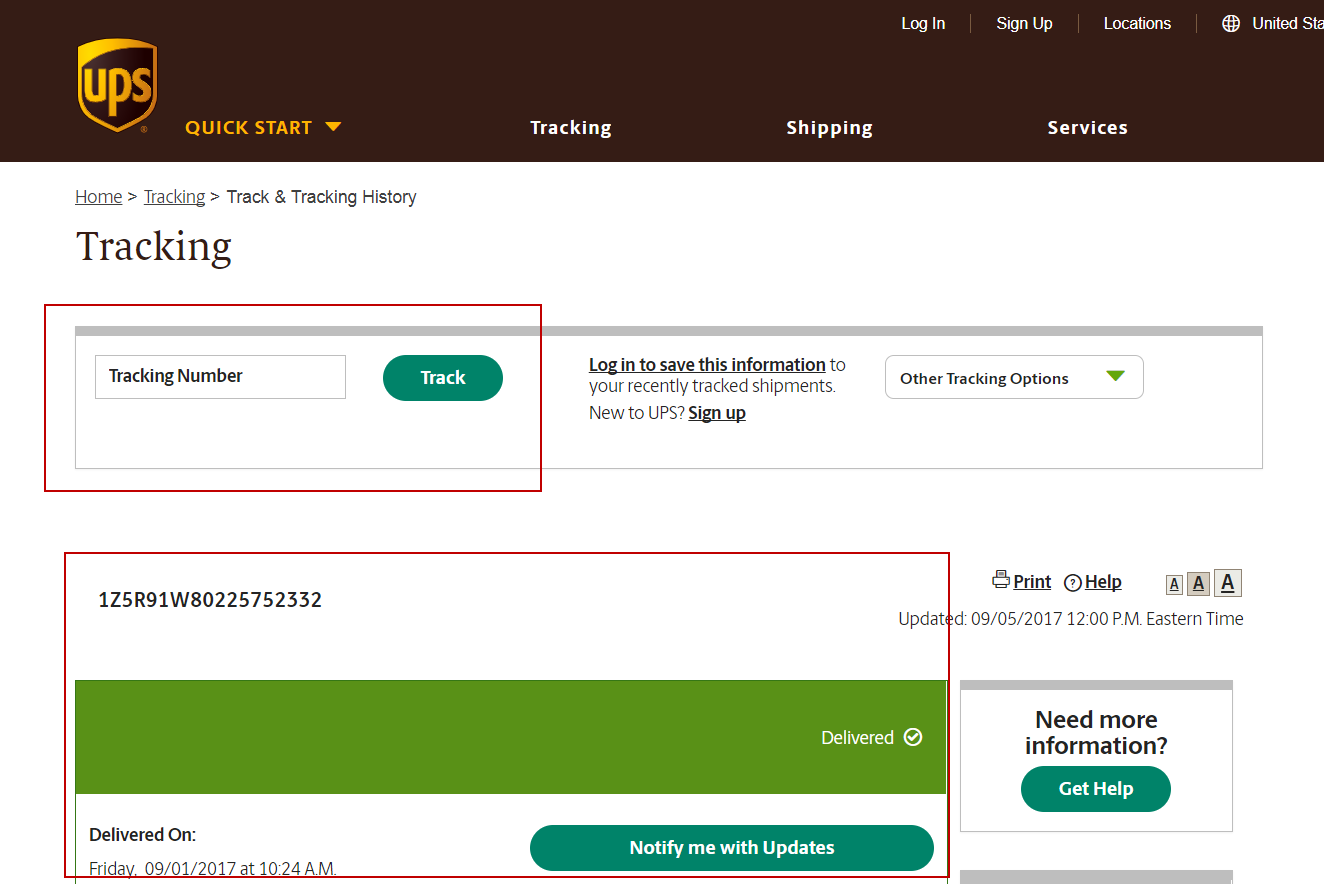Open the Tracking navigation menu

point(571,127)
